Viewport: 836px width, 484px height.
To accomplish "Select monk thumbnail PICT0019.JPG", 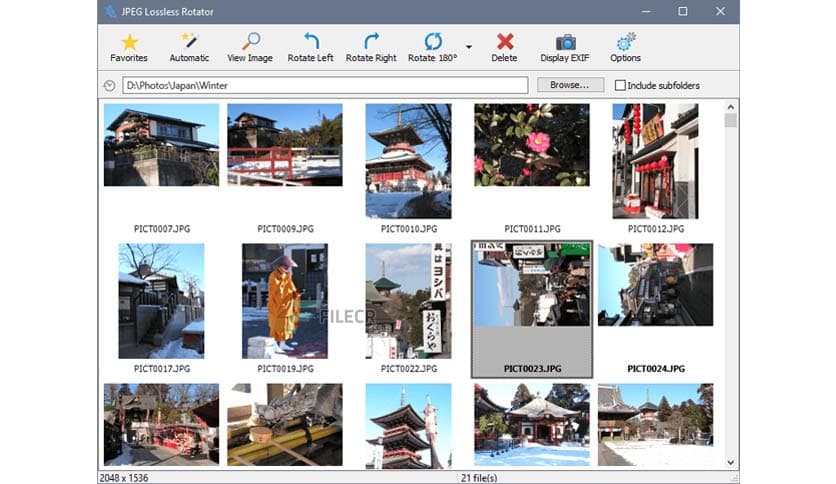I will click(x=285, y=301).
